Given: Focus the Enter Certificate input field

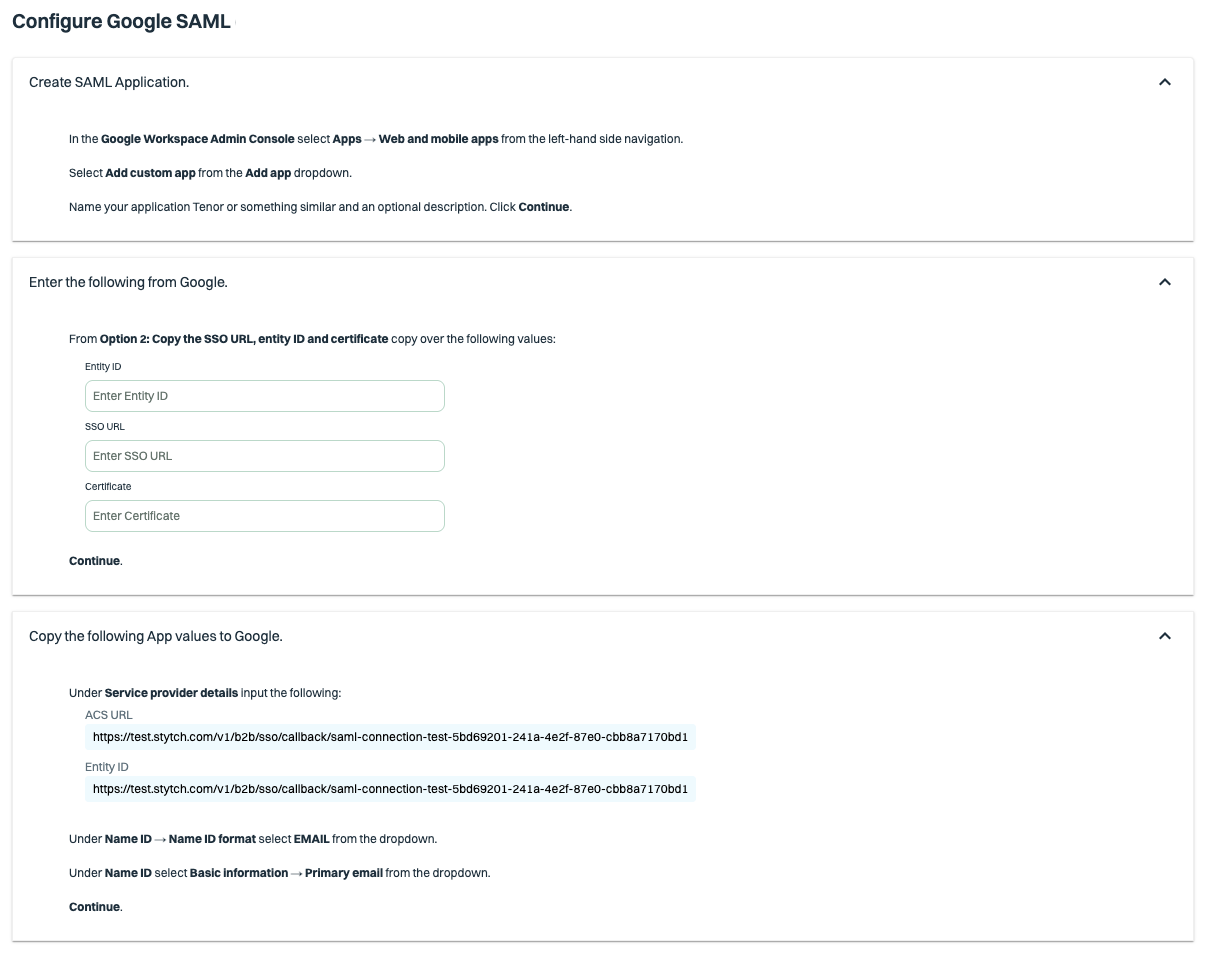Looking at the screenshot, I should pyautogui.click(x=265, y=516).
